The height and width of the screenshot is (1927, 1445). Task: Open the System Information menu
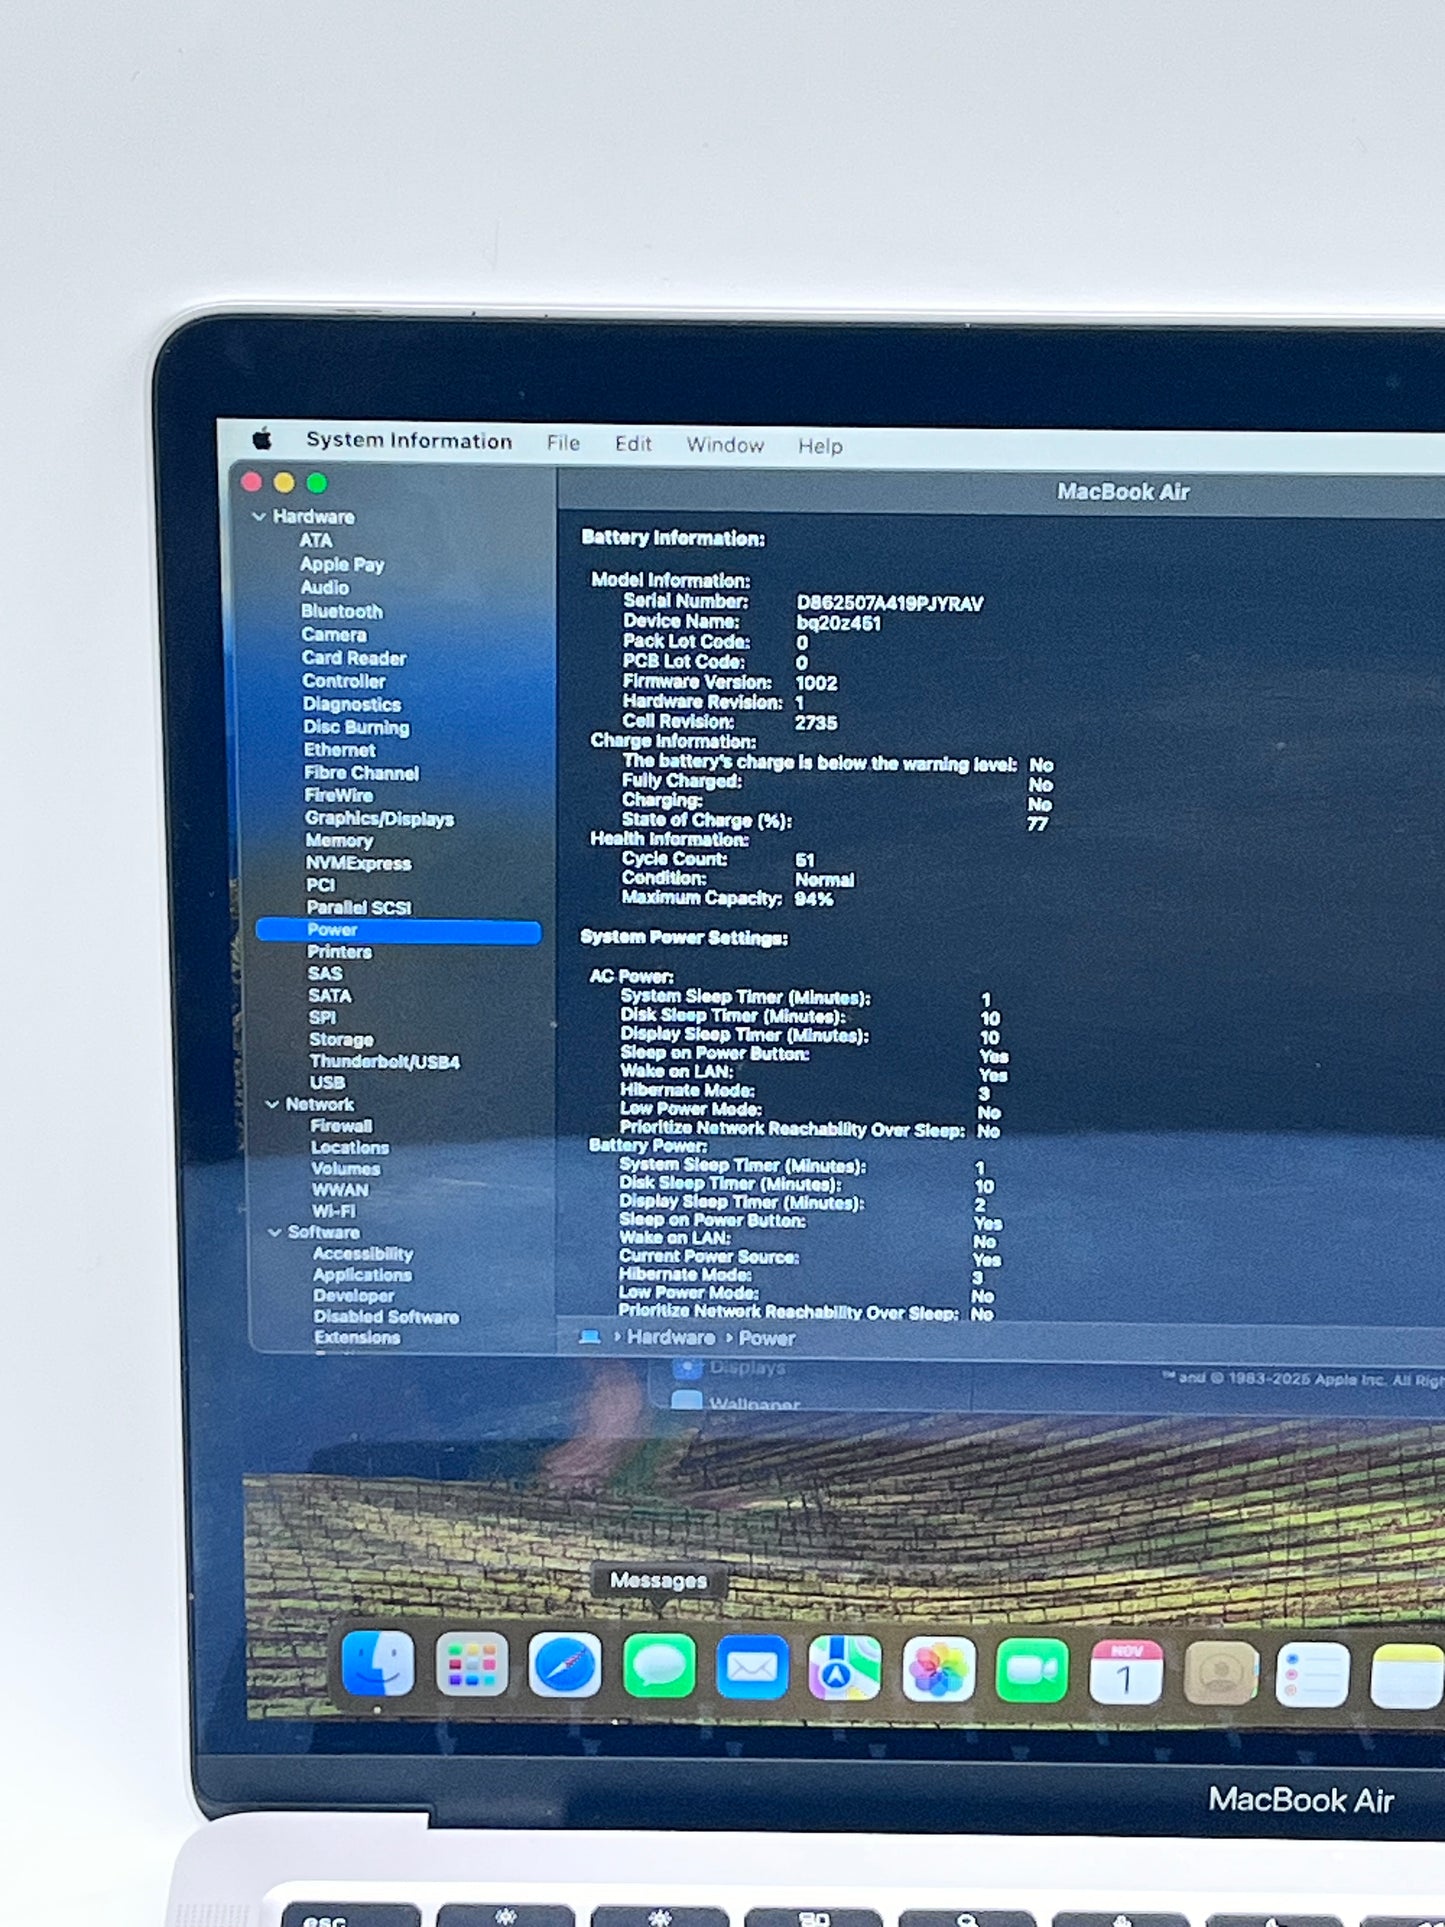[409, 440]
